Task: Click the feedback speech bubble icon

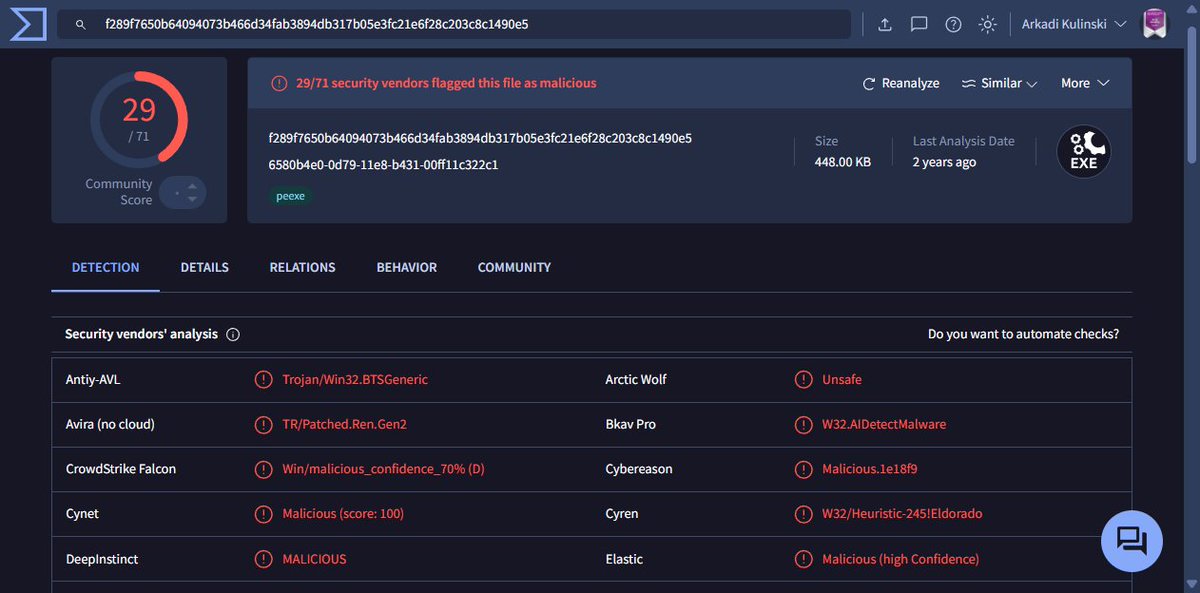Action: tap(919, 24)
